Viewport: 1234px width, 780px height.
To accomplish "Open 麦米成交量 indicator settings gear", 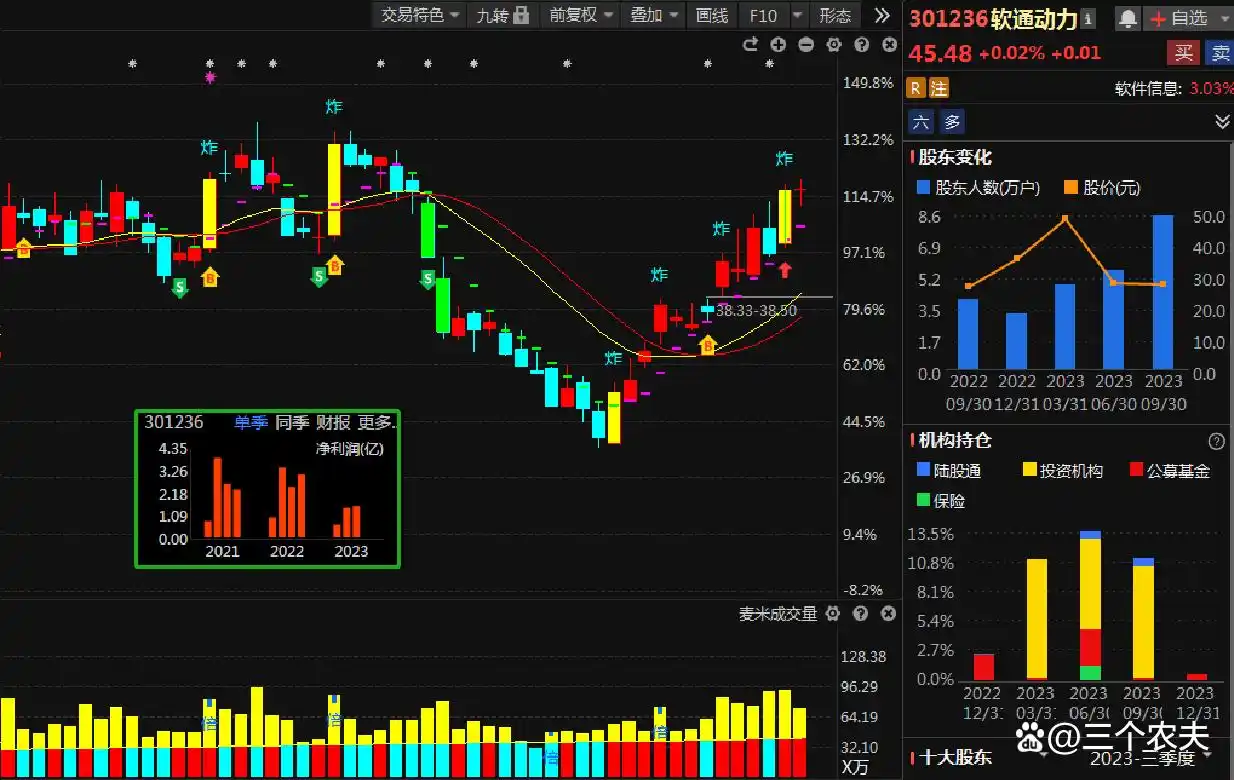I will click(833, 614).
